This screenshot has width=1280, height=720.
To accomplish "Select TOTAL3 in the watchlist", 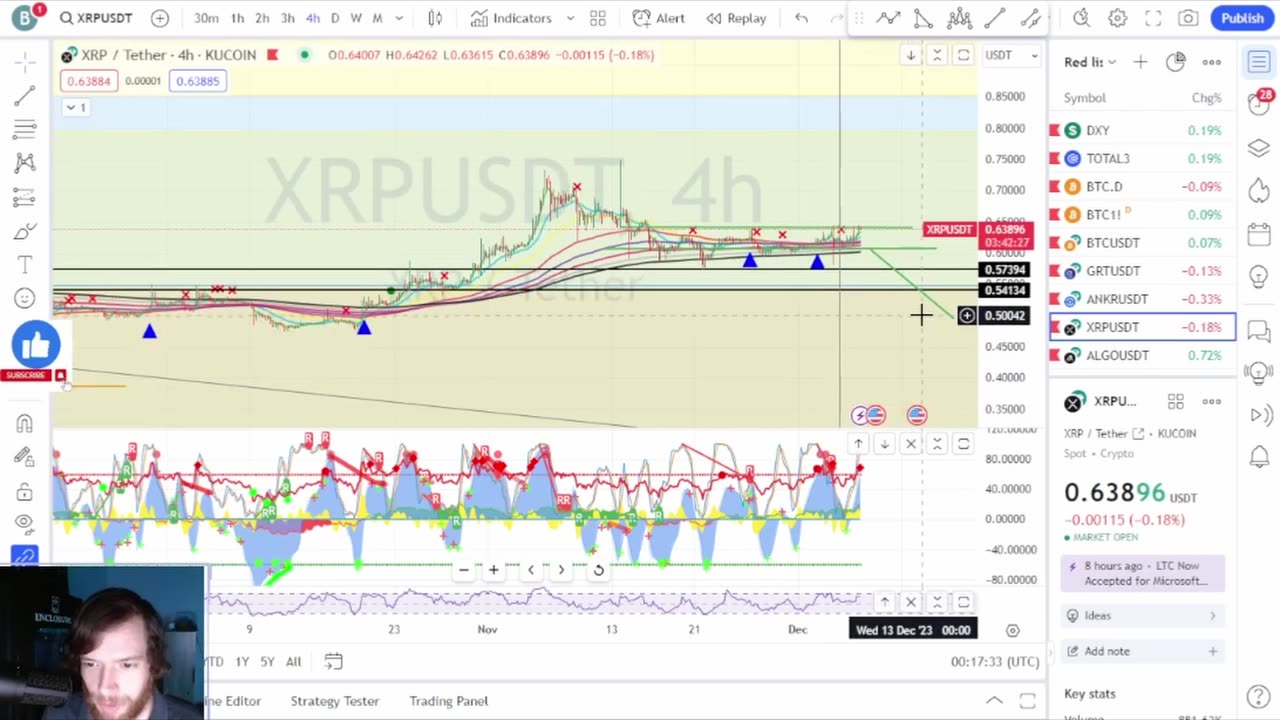I will click(1142, 158).
